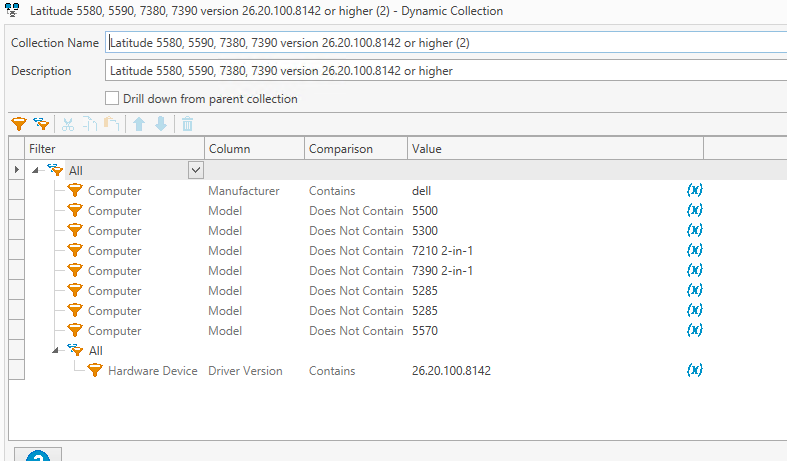This screenshot has width=787, height=461.
Task: Click the Column header in filter grid
Action: tap(228, 149)
